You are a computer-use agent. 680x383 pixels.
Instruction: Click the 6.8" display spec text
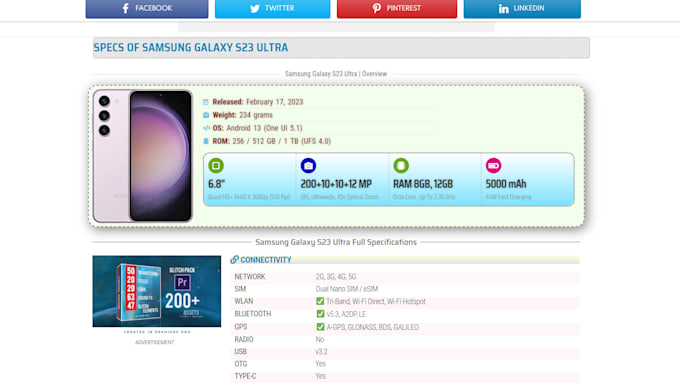216,184
